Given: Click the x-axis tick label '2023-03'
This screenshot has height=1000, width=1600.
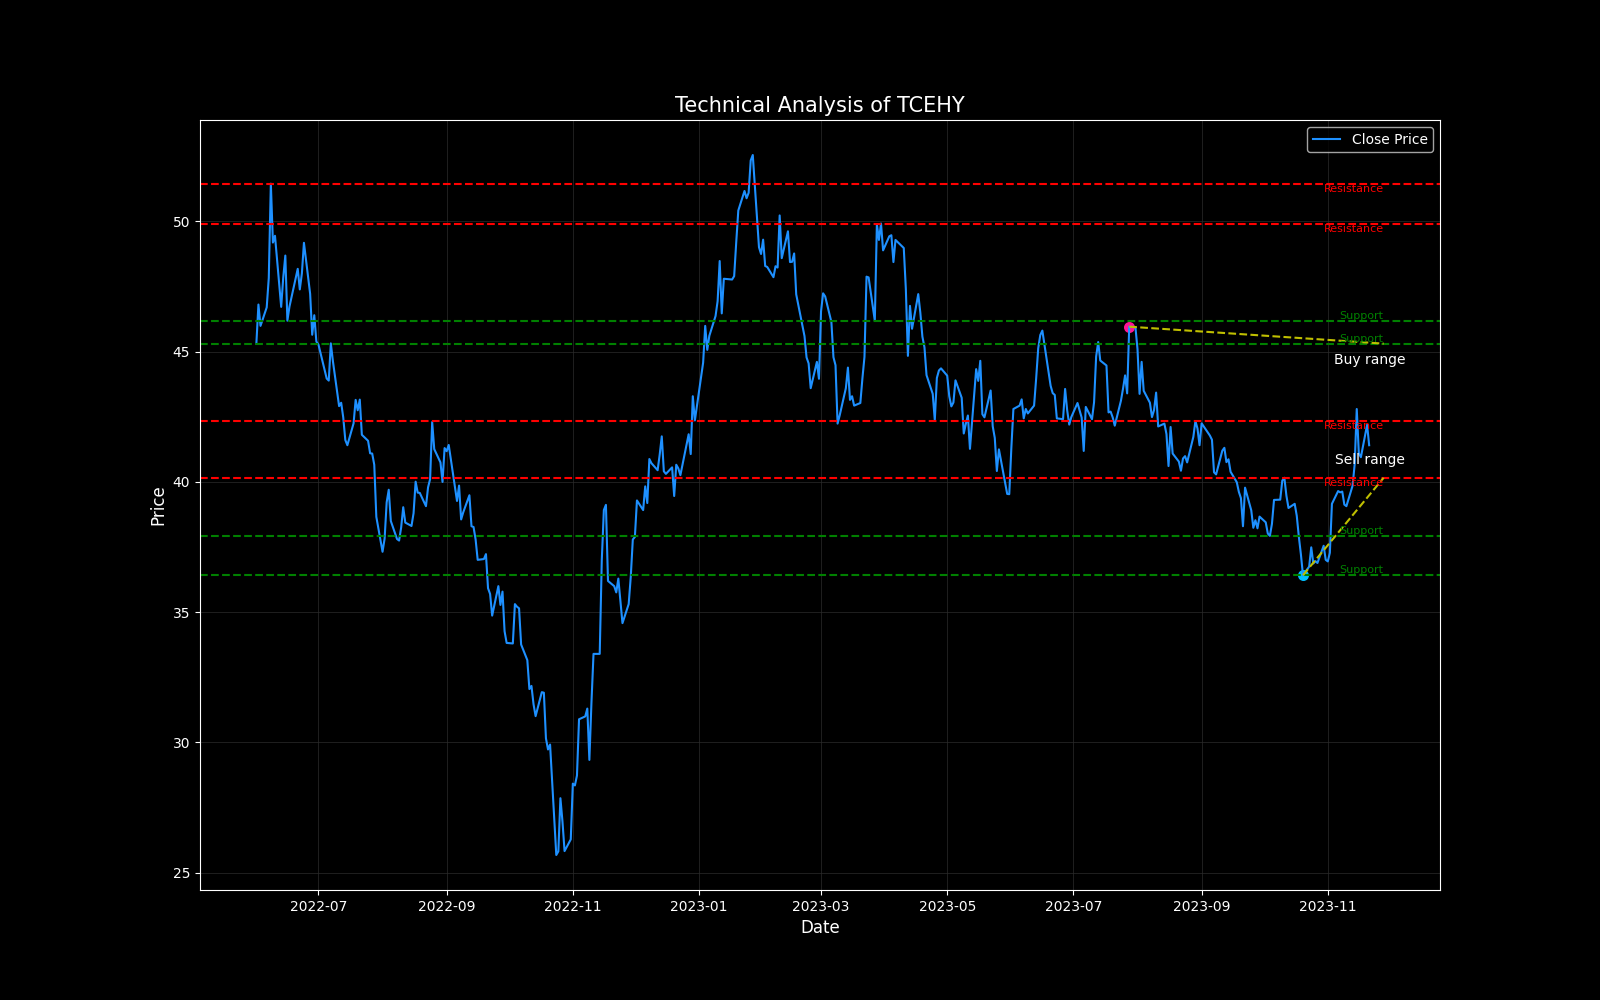Looking at the screenshot, I should tap(821, 907).
